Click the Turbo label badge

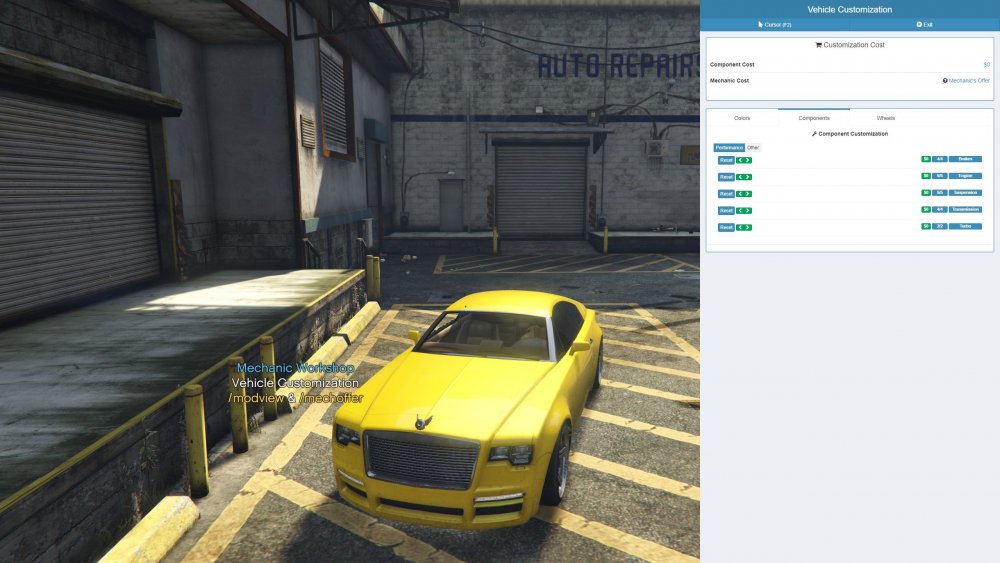tap(966, 226)
